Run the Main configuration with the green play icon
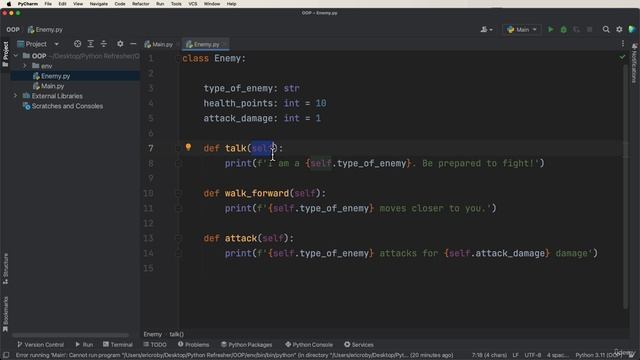This screenshot has height=360, width=640. coord(551,29)
